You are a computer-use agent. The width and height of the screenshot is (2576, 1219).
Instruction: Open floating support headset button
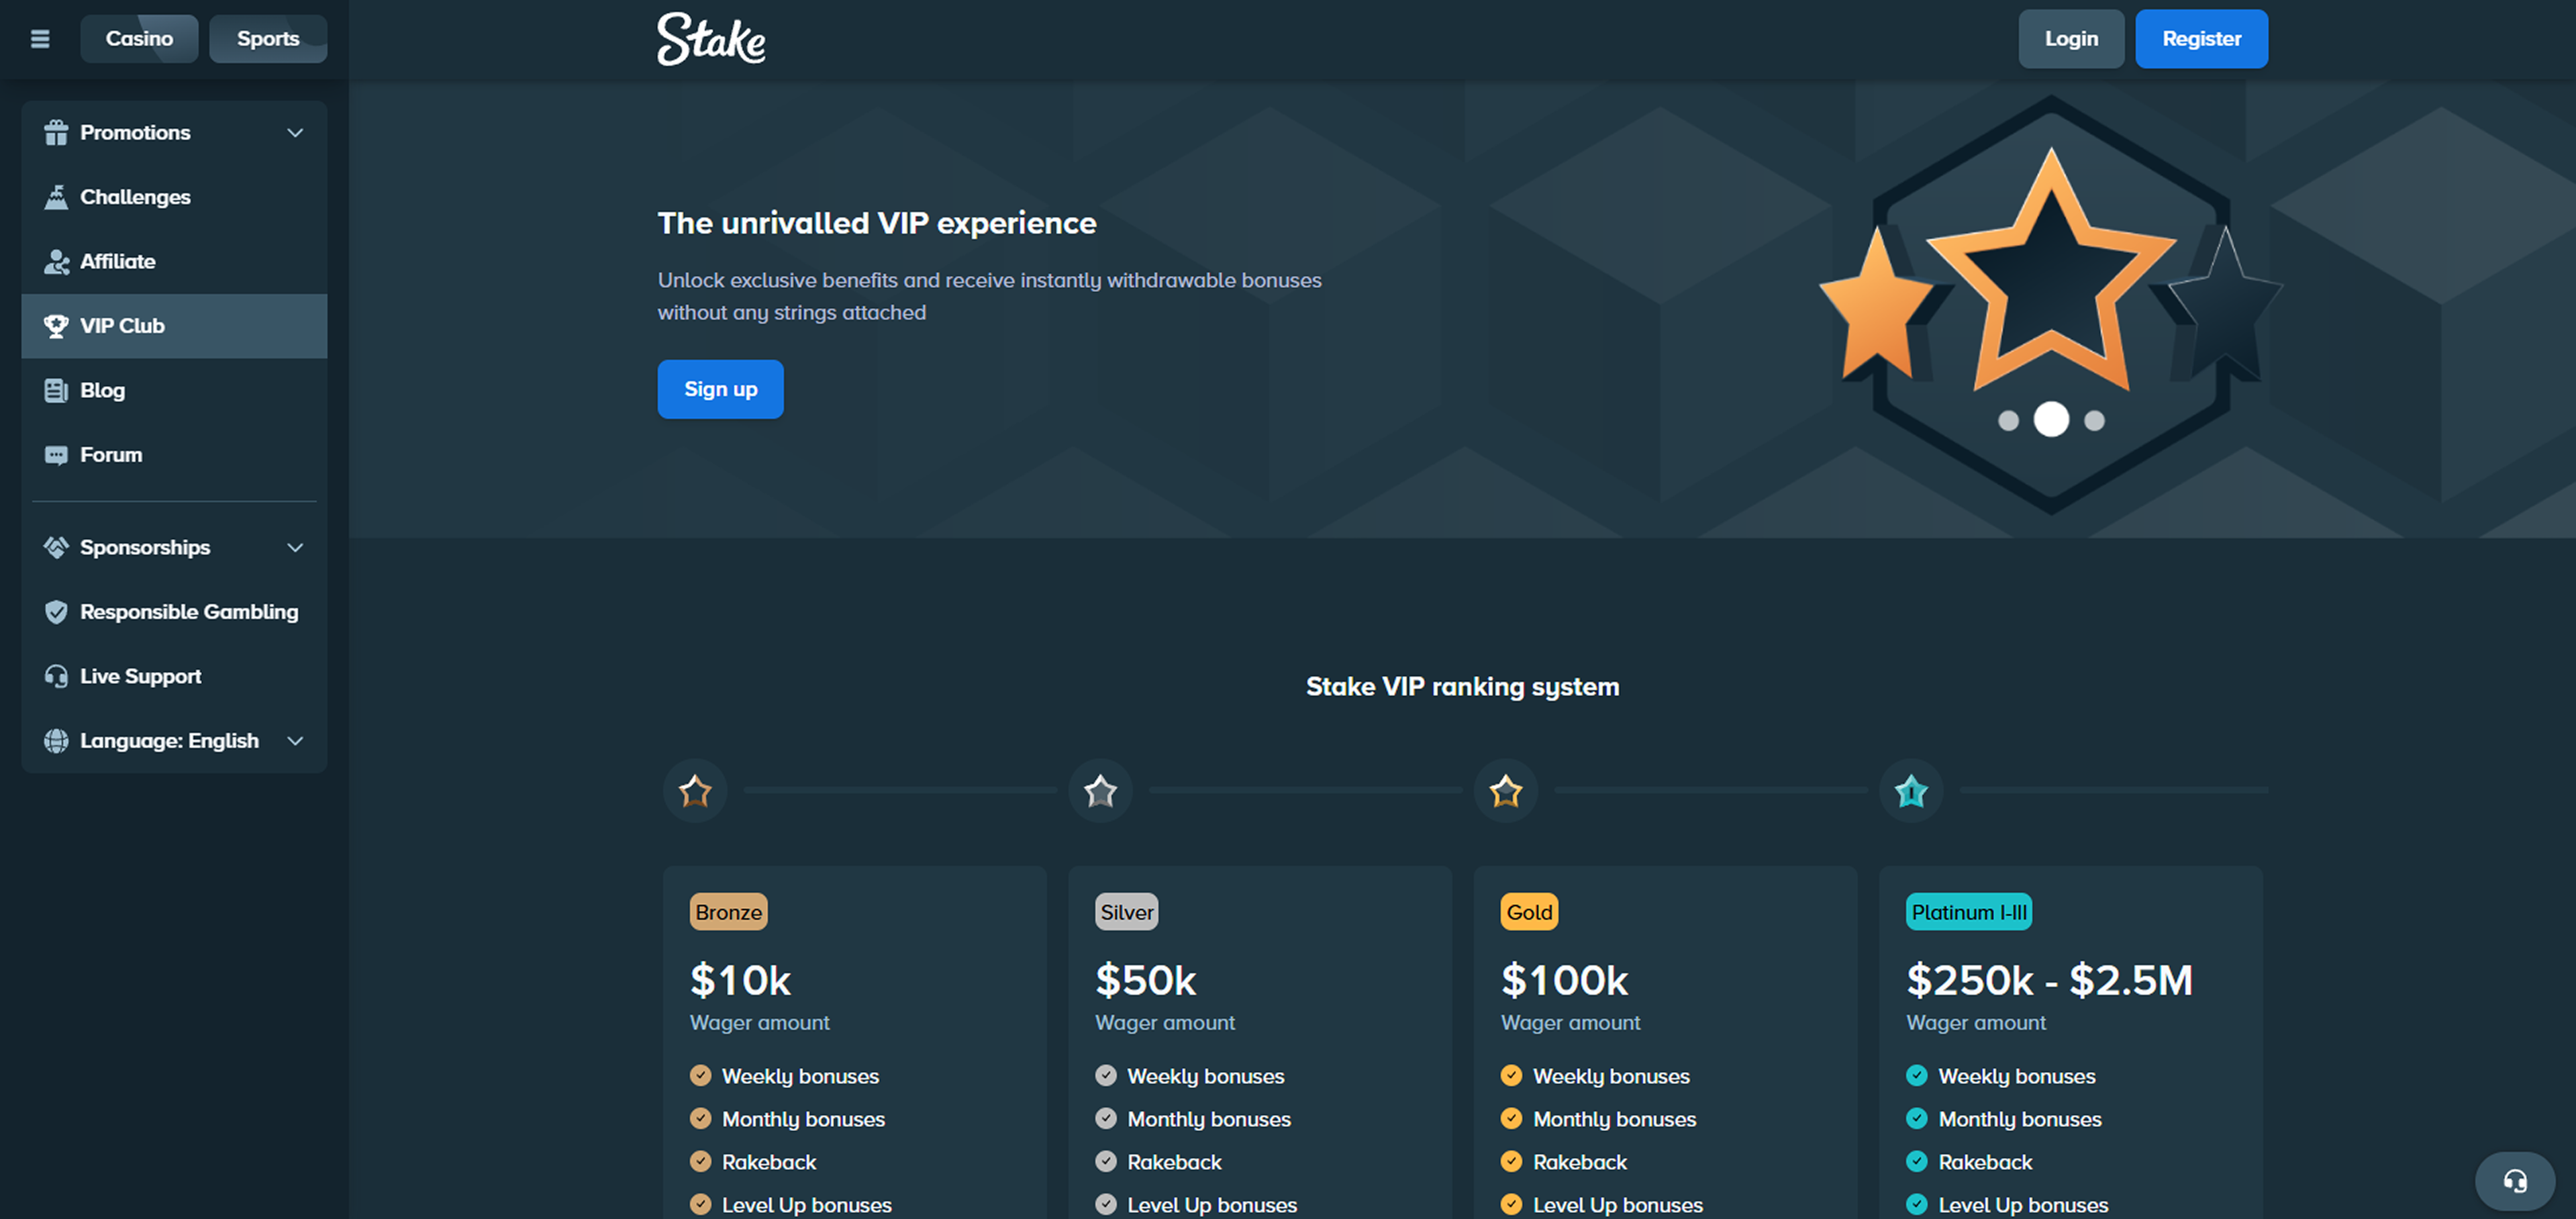[2515, 1181]
